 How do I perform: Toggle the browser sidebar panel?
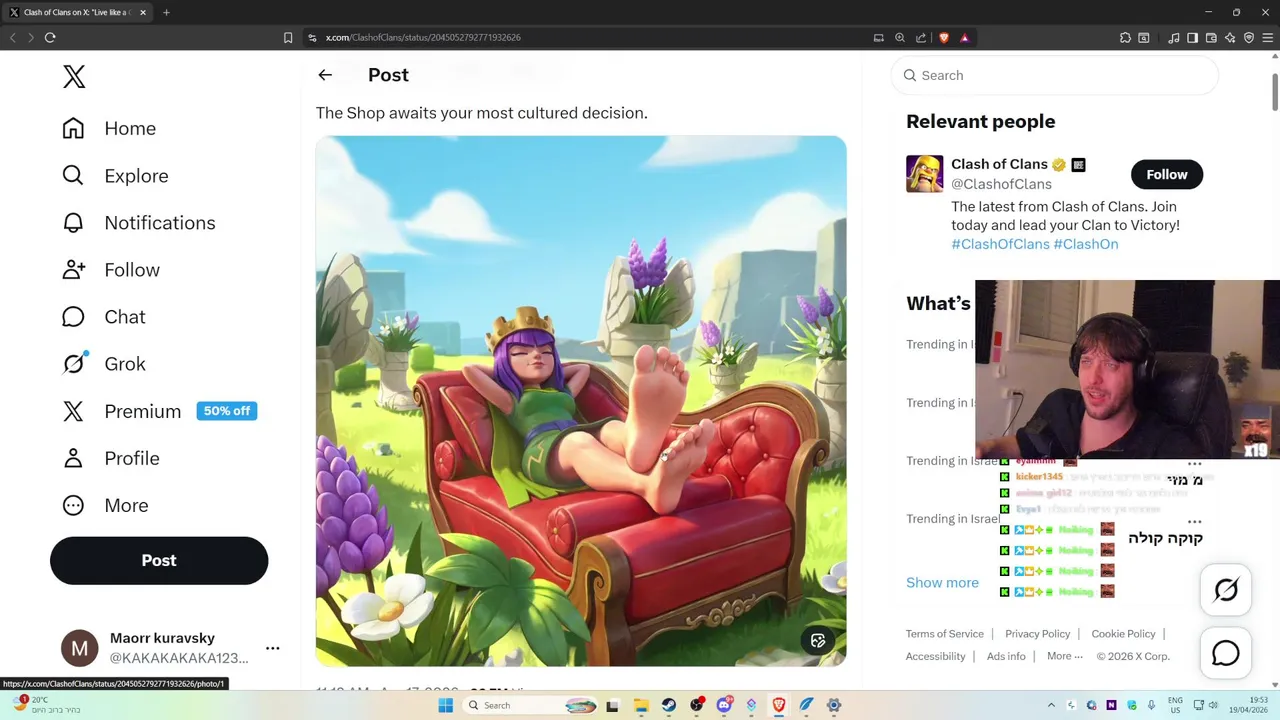[1192, 37]
